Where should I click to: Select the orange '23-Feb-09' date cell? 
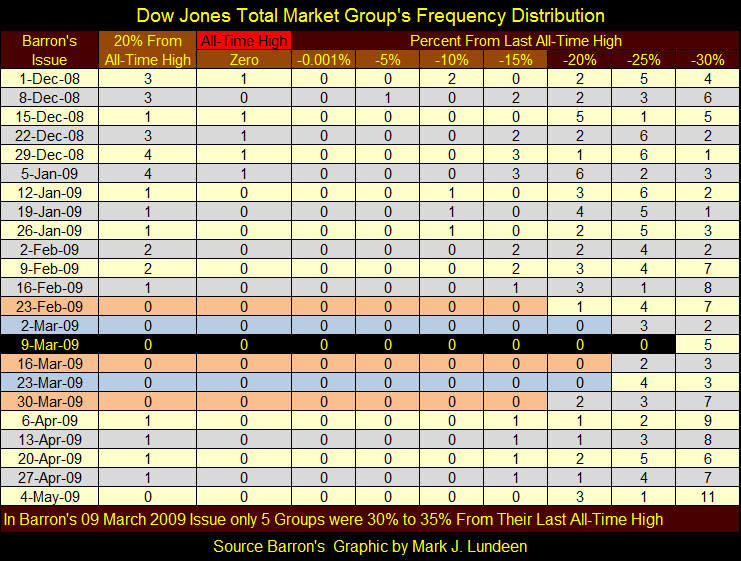(x=50, y=307)
